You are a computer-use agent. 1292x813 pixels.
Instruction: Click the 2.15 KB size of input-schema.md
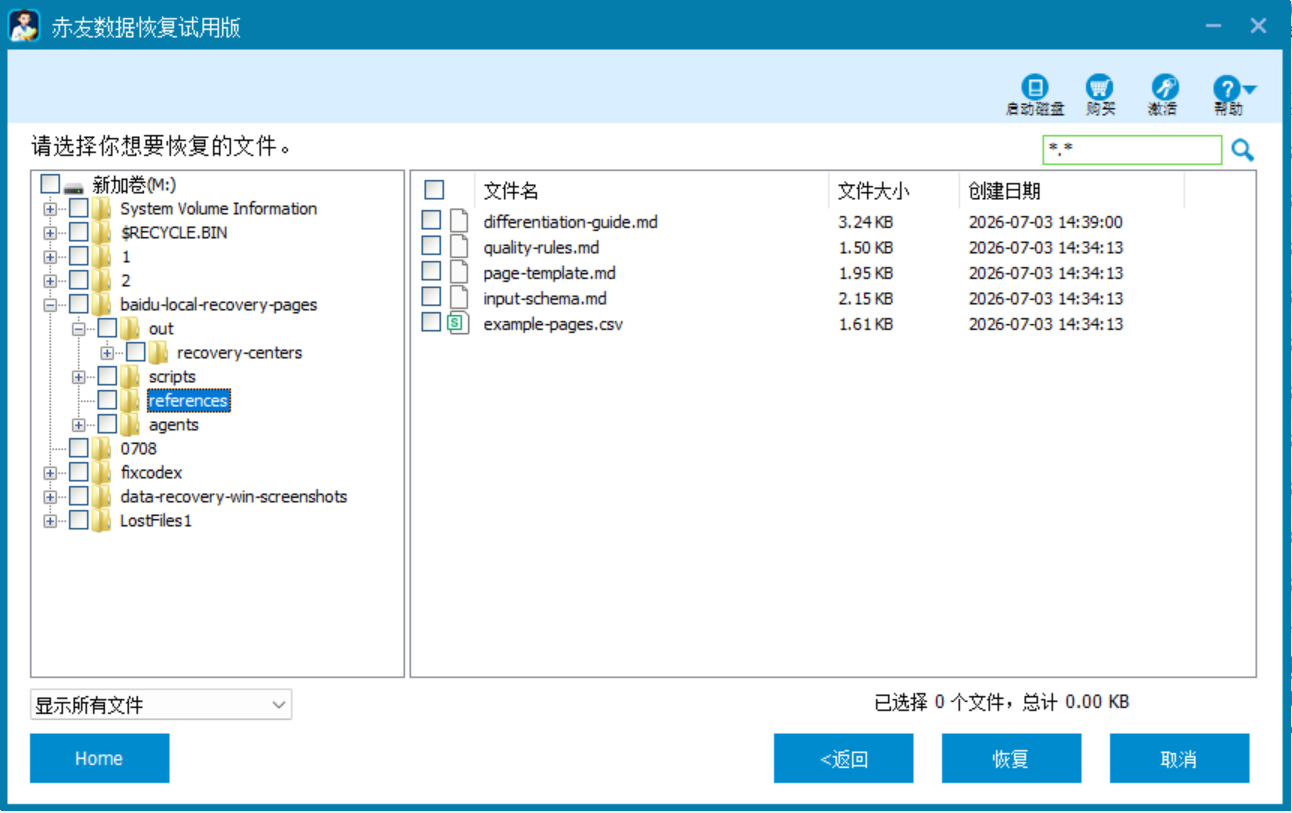point(865,298)
